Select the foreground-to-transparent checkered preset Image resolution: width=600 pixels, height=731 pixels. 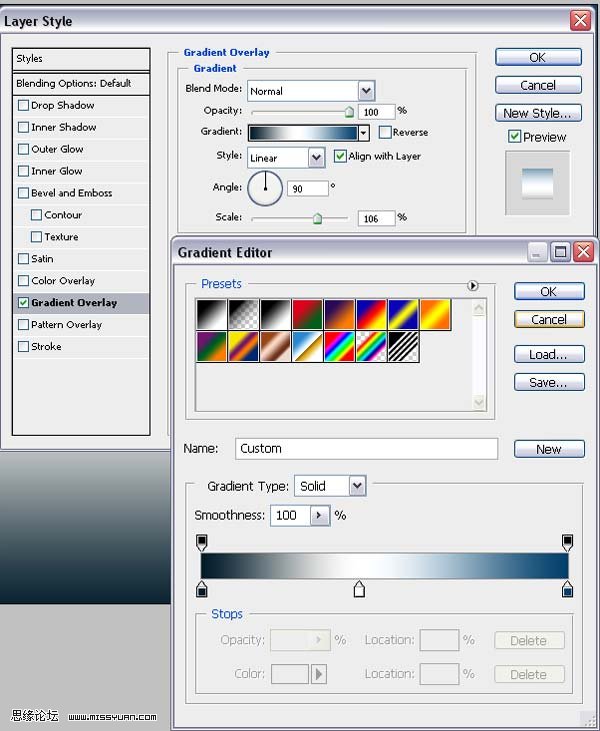click(x=243, y=315)
